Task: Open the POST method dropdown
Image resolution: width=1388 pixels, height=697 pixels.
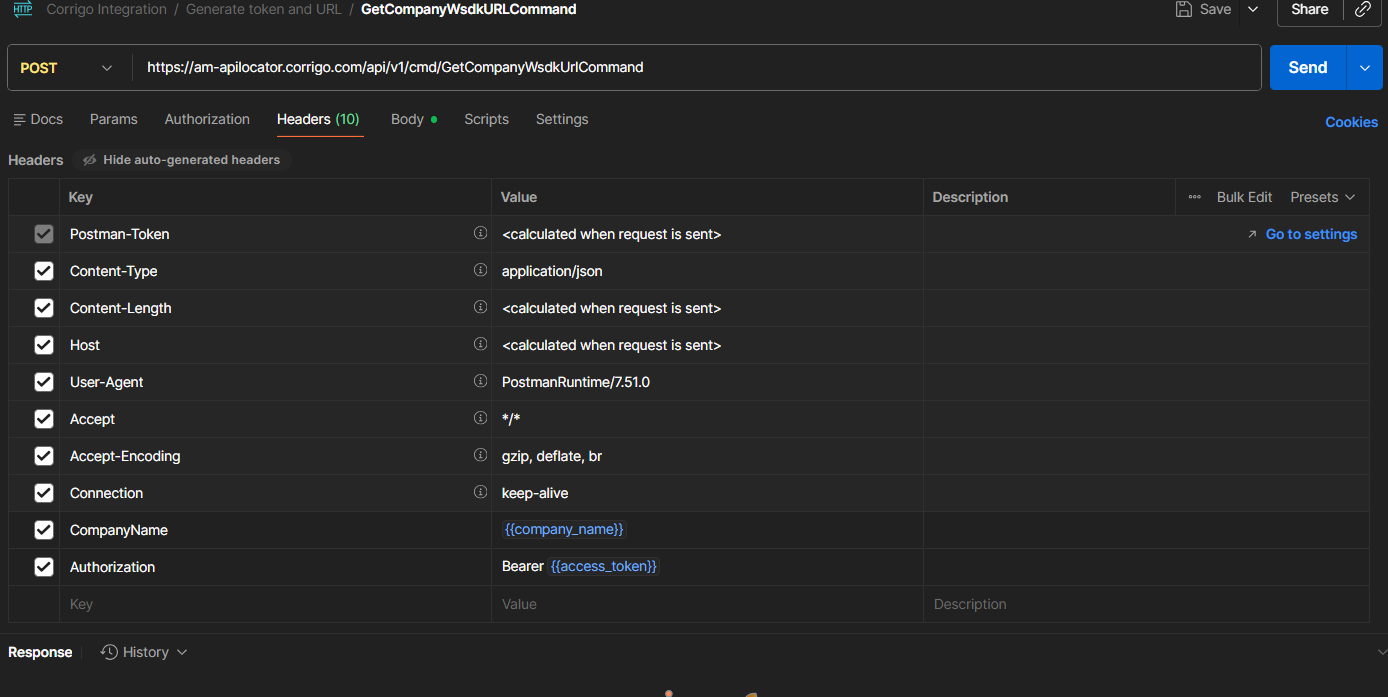Action: pyautogui.click(x=67, y=68)
